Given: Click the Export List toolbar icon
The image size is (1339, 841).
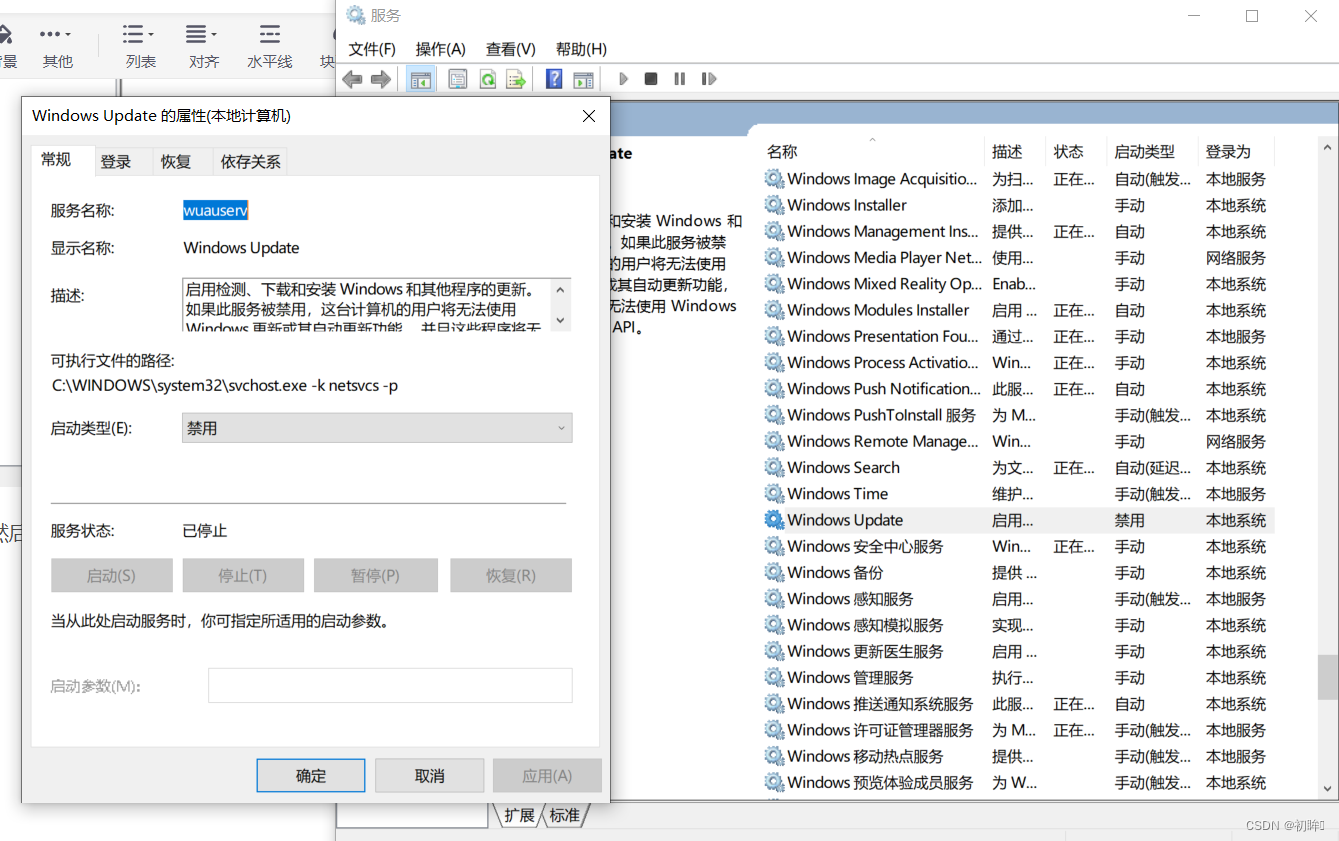Looking at the screenshot, I should (516, 79).
